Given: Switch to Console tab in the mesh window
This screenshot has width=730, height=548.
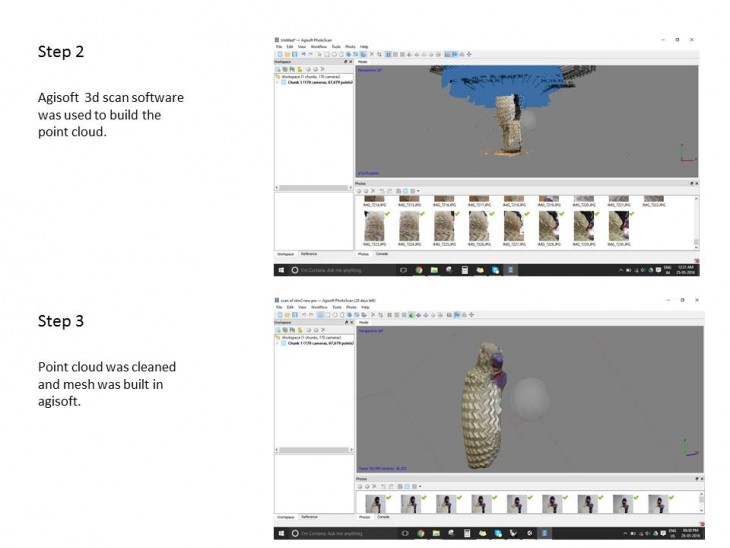Looking at the screenshot, I should point(383,517).
